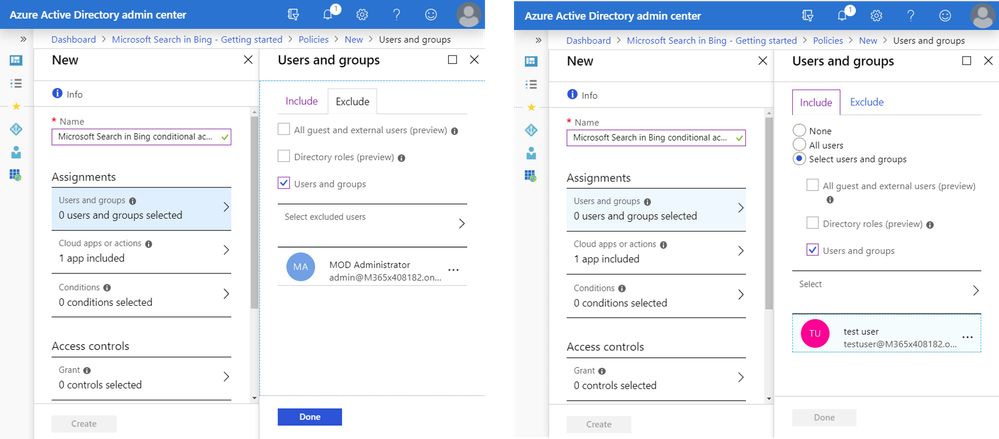The height and width of the screenshot is (439, 999).
Task: Select None radio button
Action: pyautogui.click(x=799, y=131)
